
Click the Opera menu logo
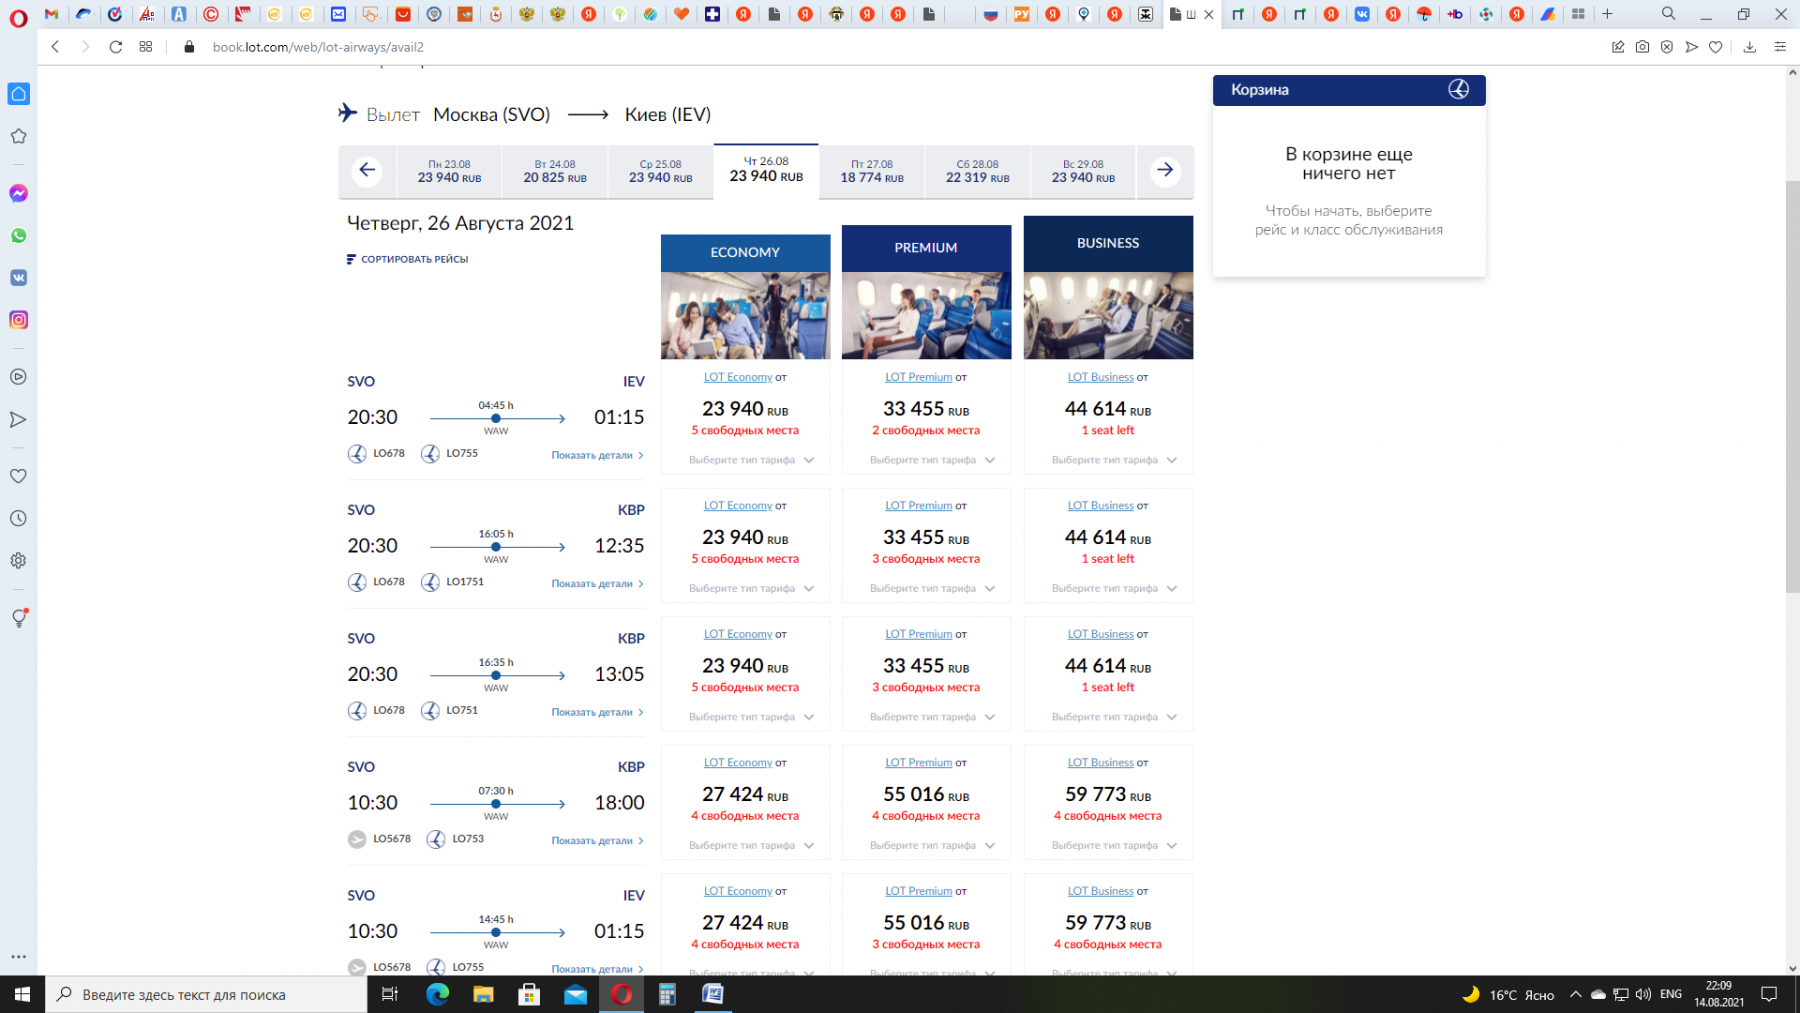(18, 16)
